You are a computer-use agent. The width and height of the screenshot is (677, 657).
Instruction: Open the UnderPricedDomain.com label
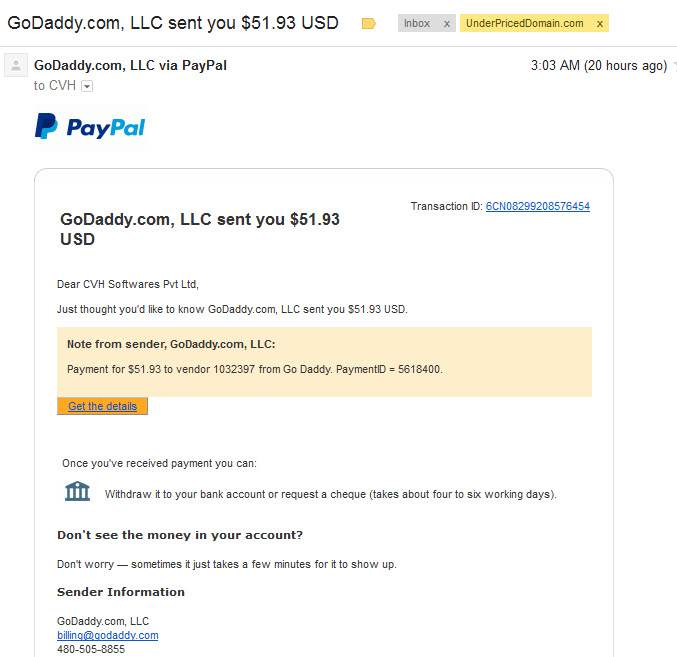tap(524, 23)
